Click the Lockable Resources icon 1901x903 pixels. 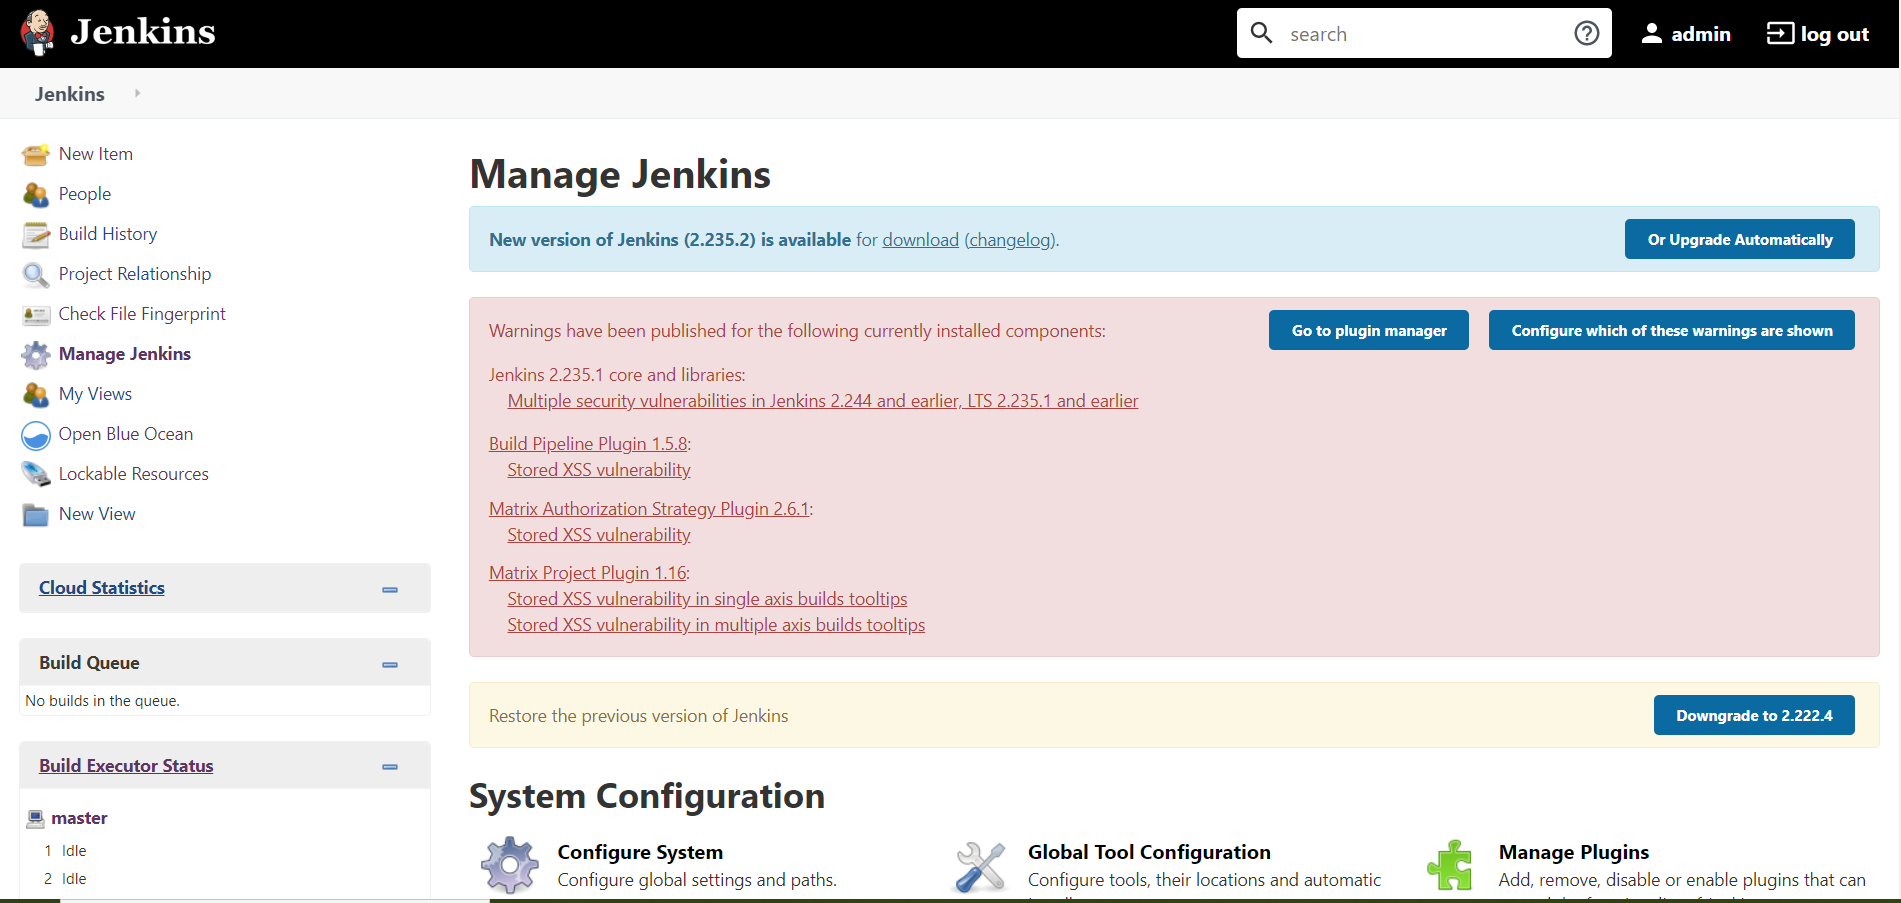click(36, 474)
